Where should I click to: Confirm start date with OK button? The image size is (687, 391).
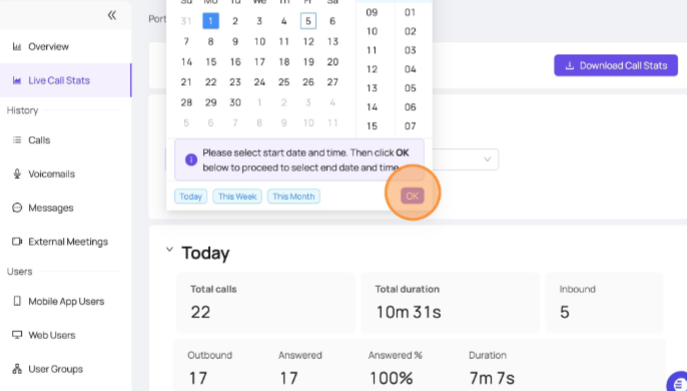click(412, 196)
